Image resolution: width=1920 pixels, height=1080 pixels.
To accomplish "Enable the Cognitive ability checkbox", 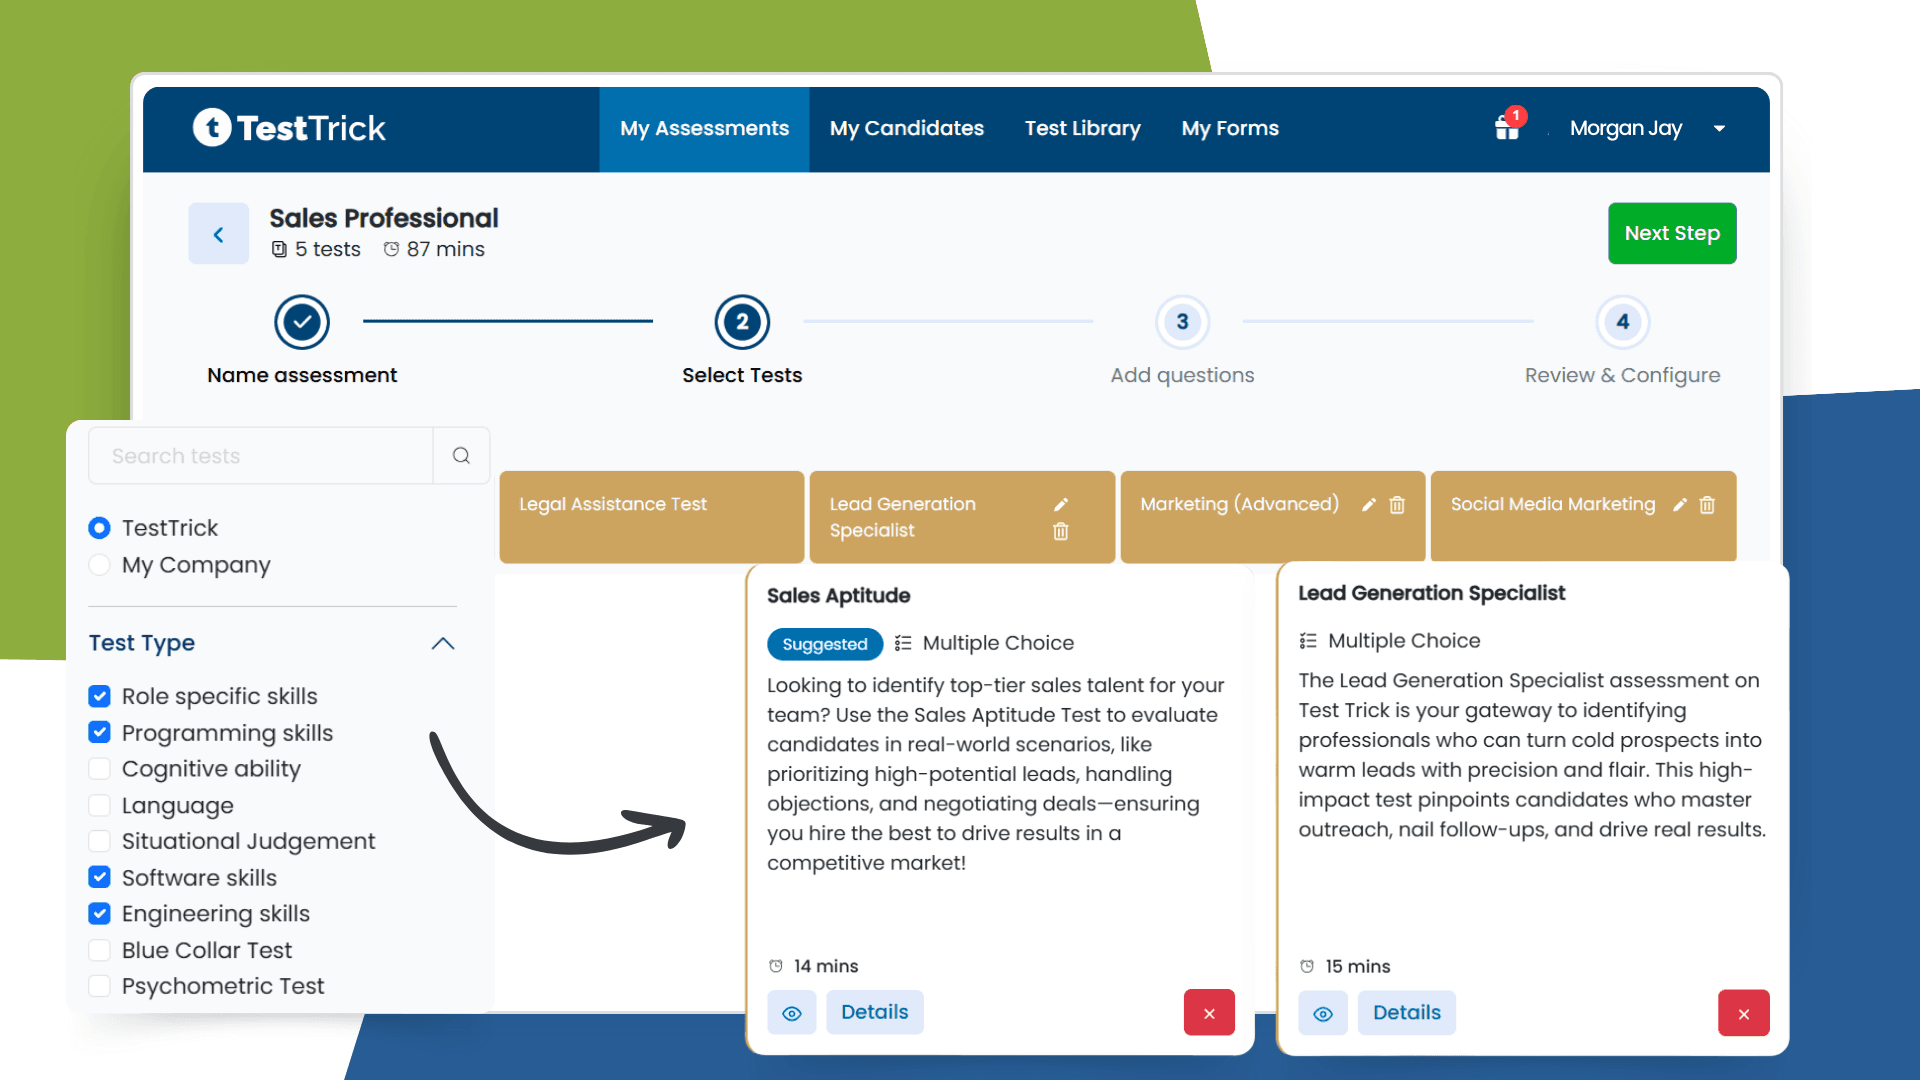I will [x=100, y=769].
